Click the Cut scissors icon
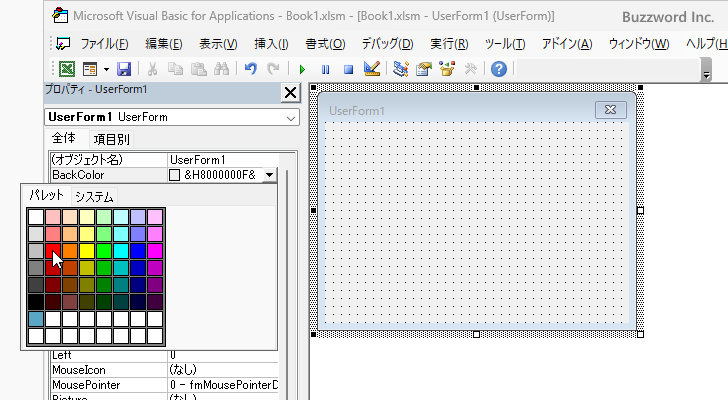This screenshot has width=728, height=400. click(152, 69)
